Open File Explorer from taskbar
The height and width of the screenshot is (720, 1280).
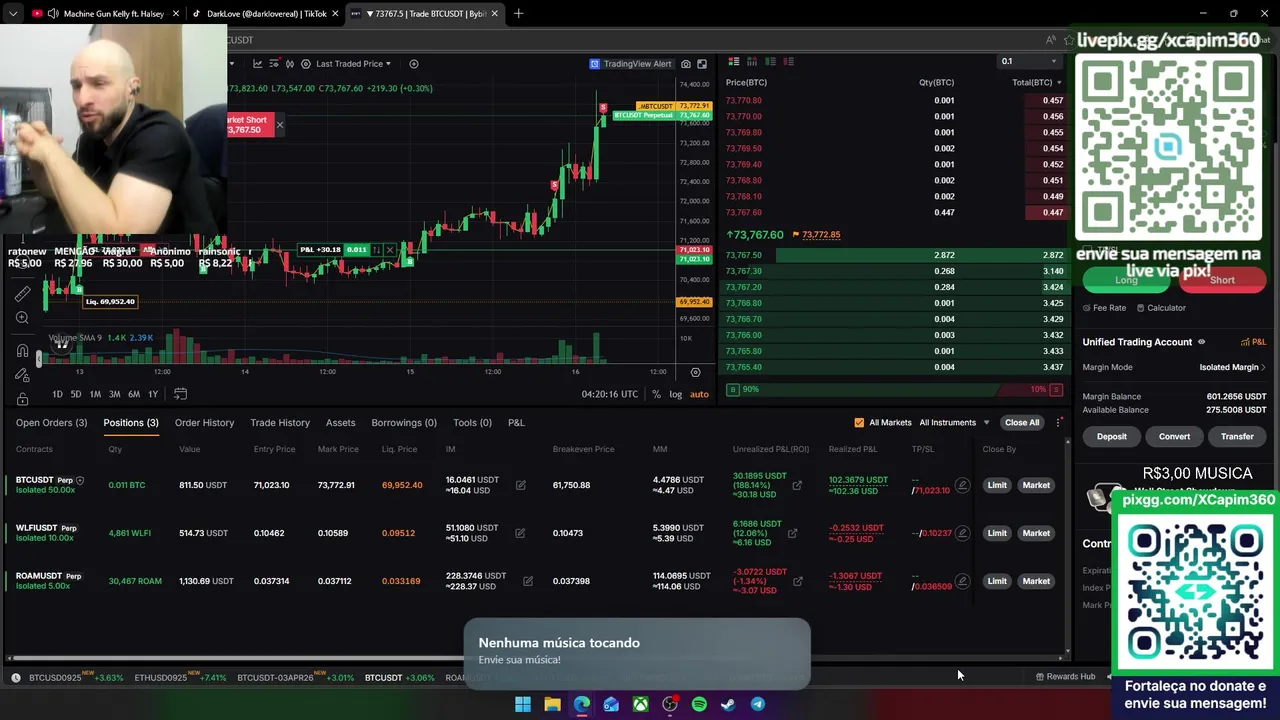[x=552, y=704]
